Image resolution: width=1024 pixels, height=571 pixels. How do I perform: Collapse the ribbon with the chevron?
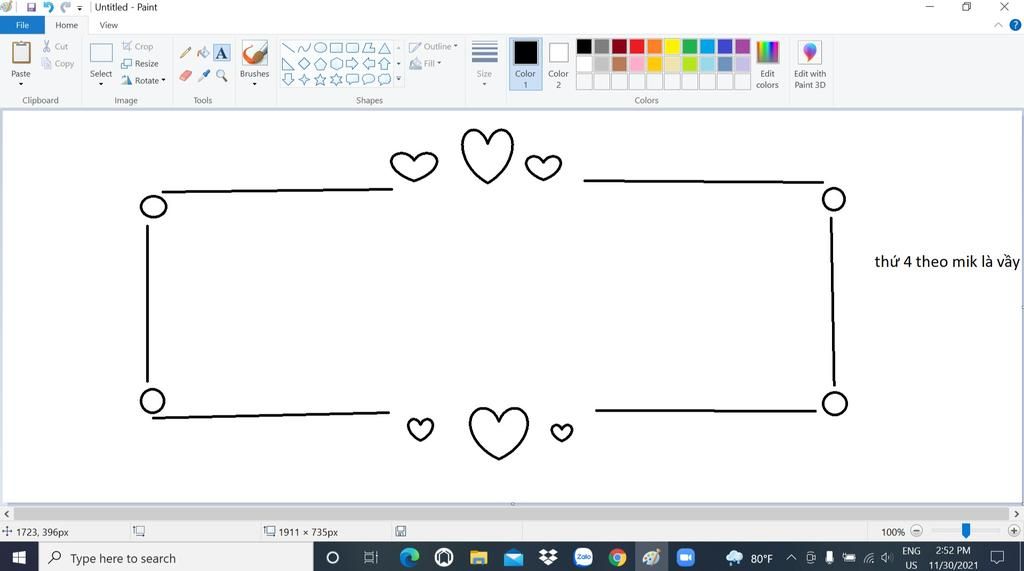point(998,25)
